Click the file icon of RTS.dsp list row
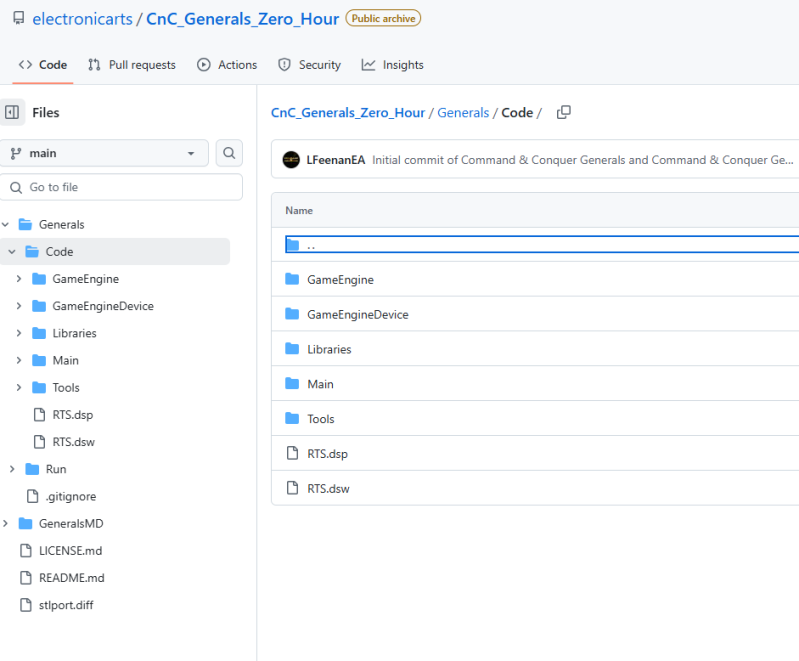The image size is (799, 661). click(292, 453)
